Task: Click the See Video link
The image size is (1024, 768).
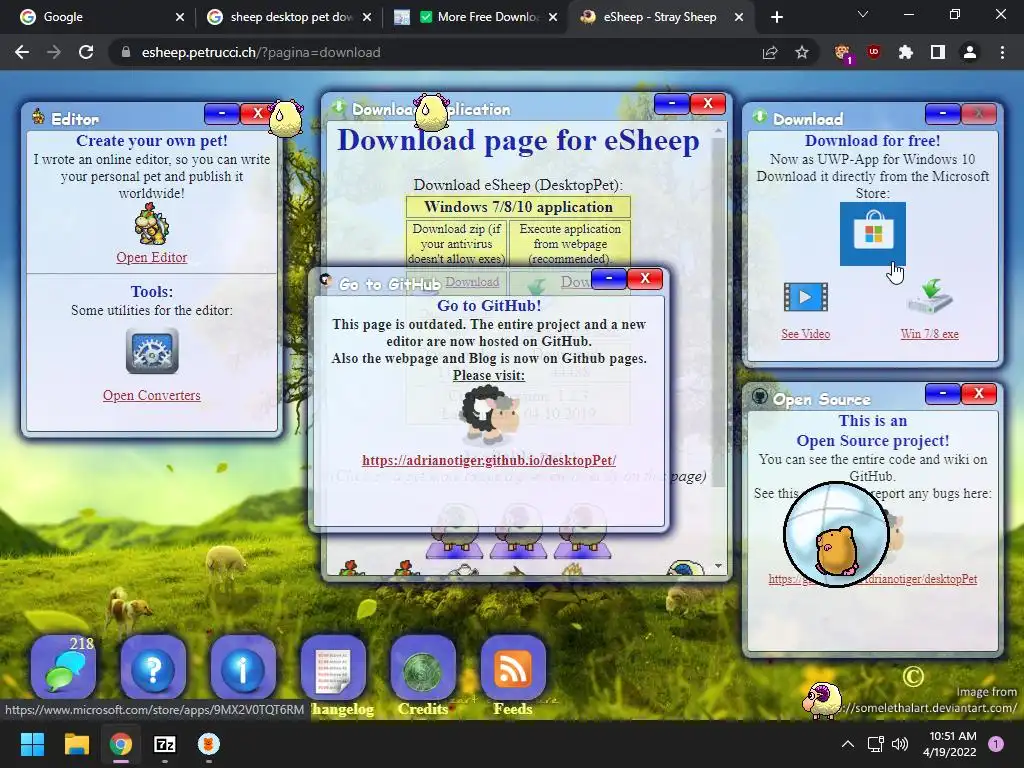Action: [x=805, y=334]
